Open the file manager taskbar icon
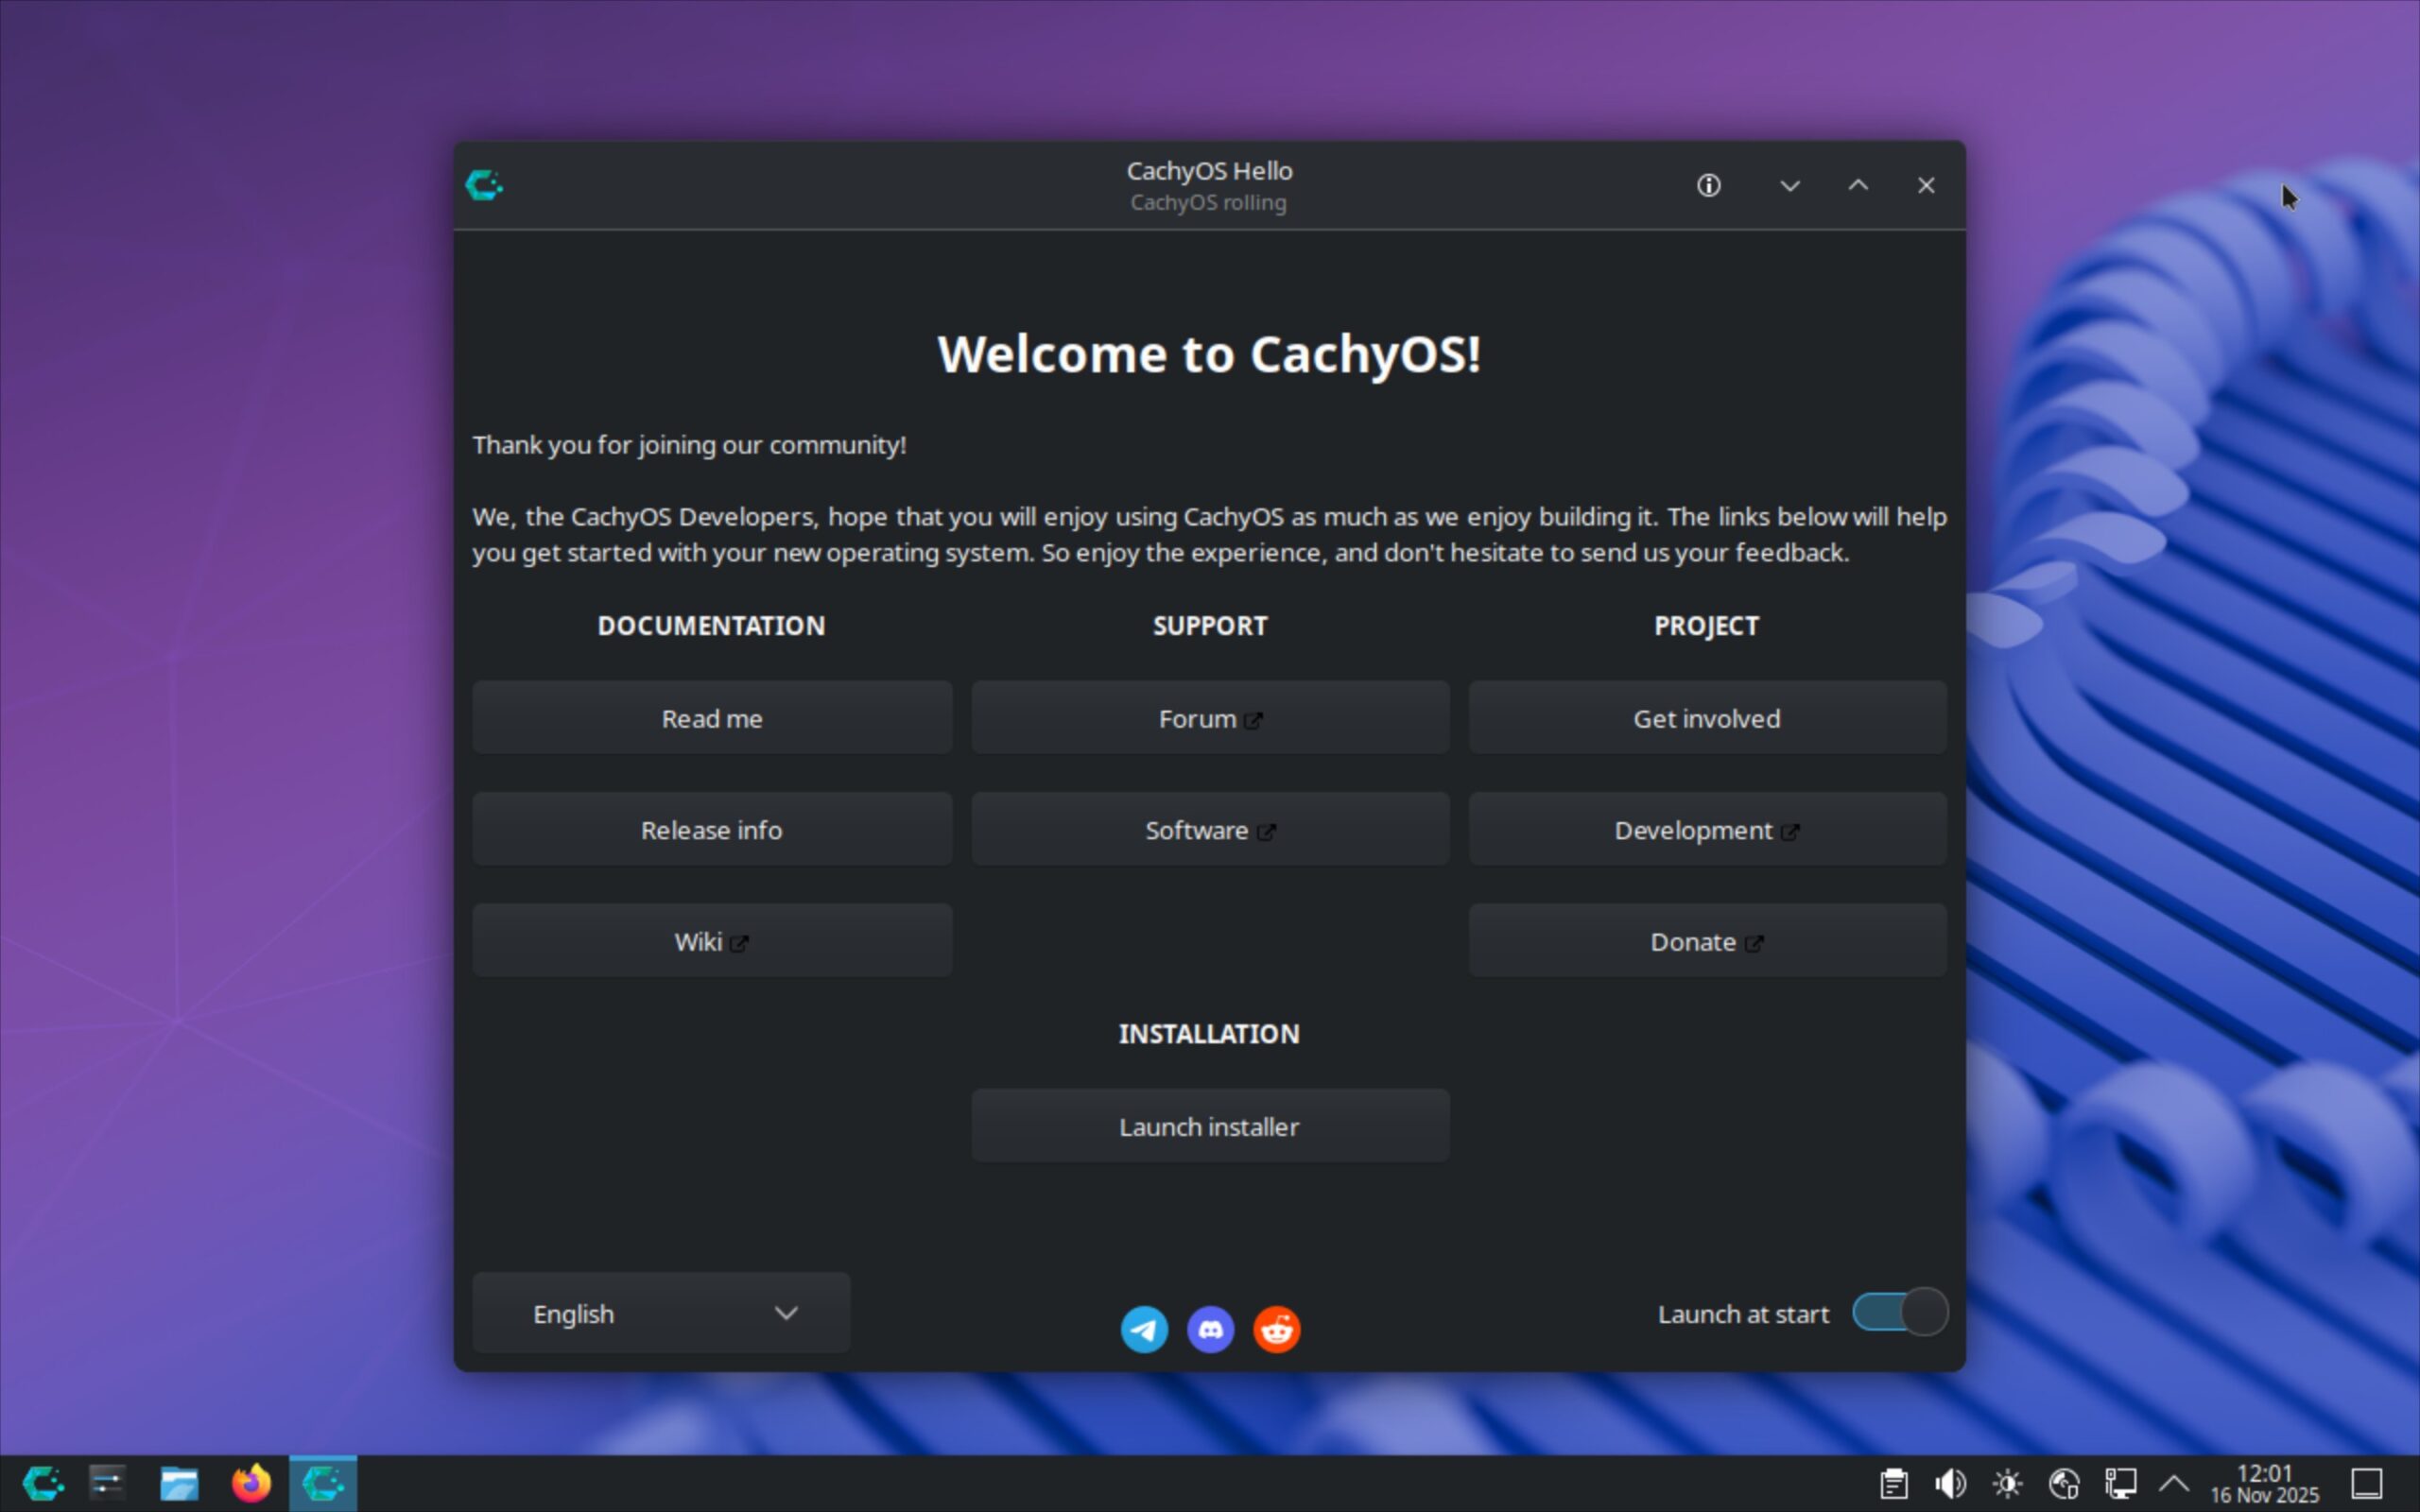The width and height of the screenshot is (2420, 1512). (179, 1482)
